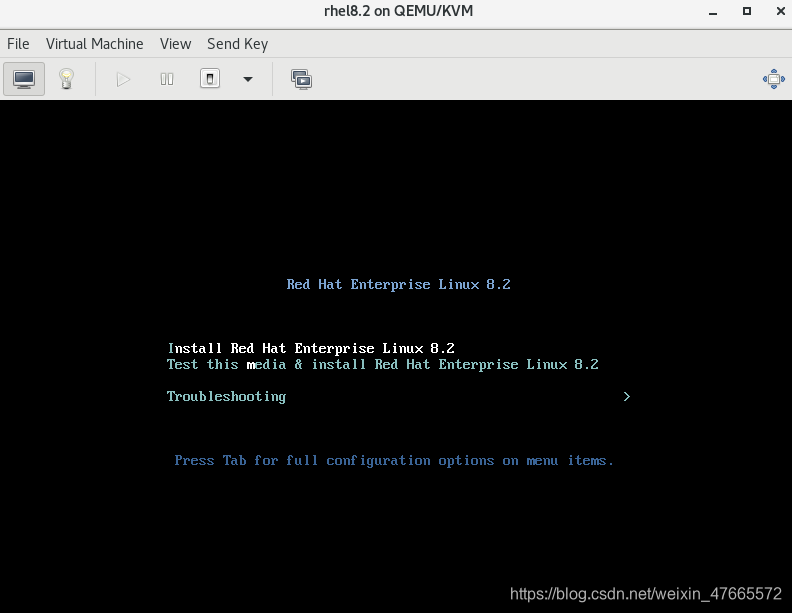Select Install Red Hat Enterprise Linux 8.2

pyautogui.click(x=311, y=348)
